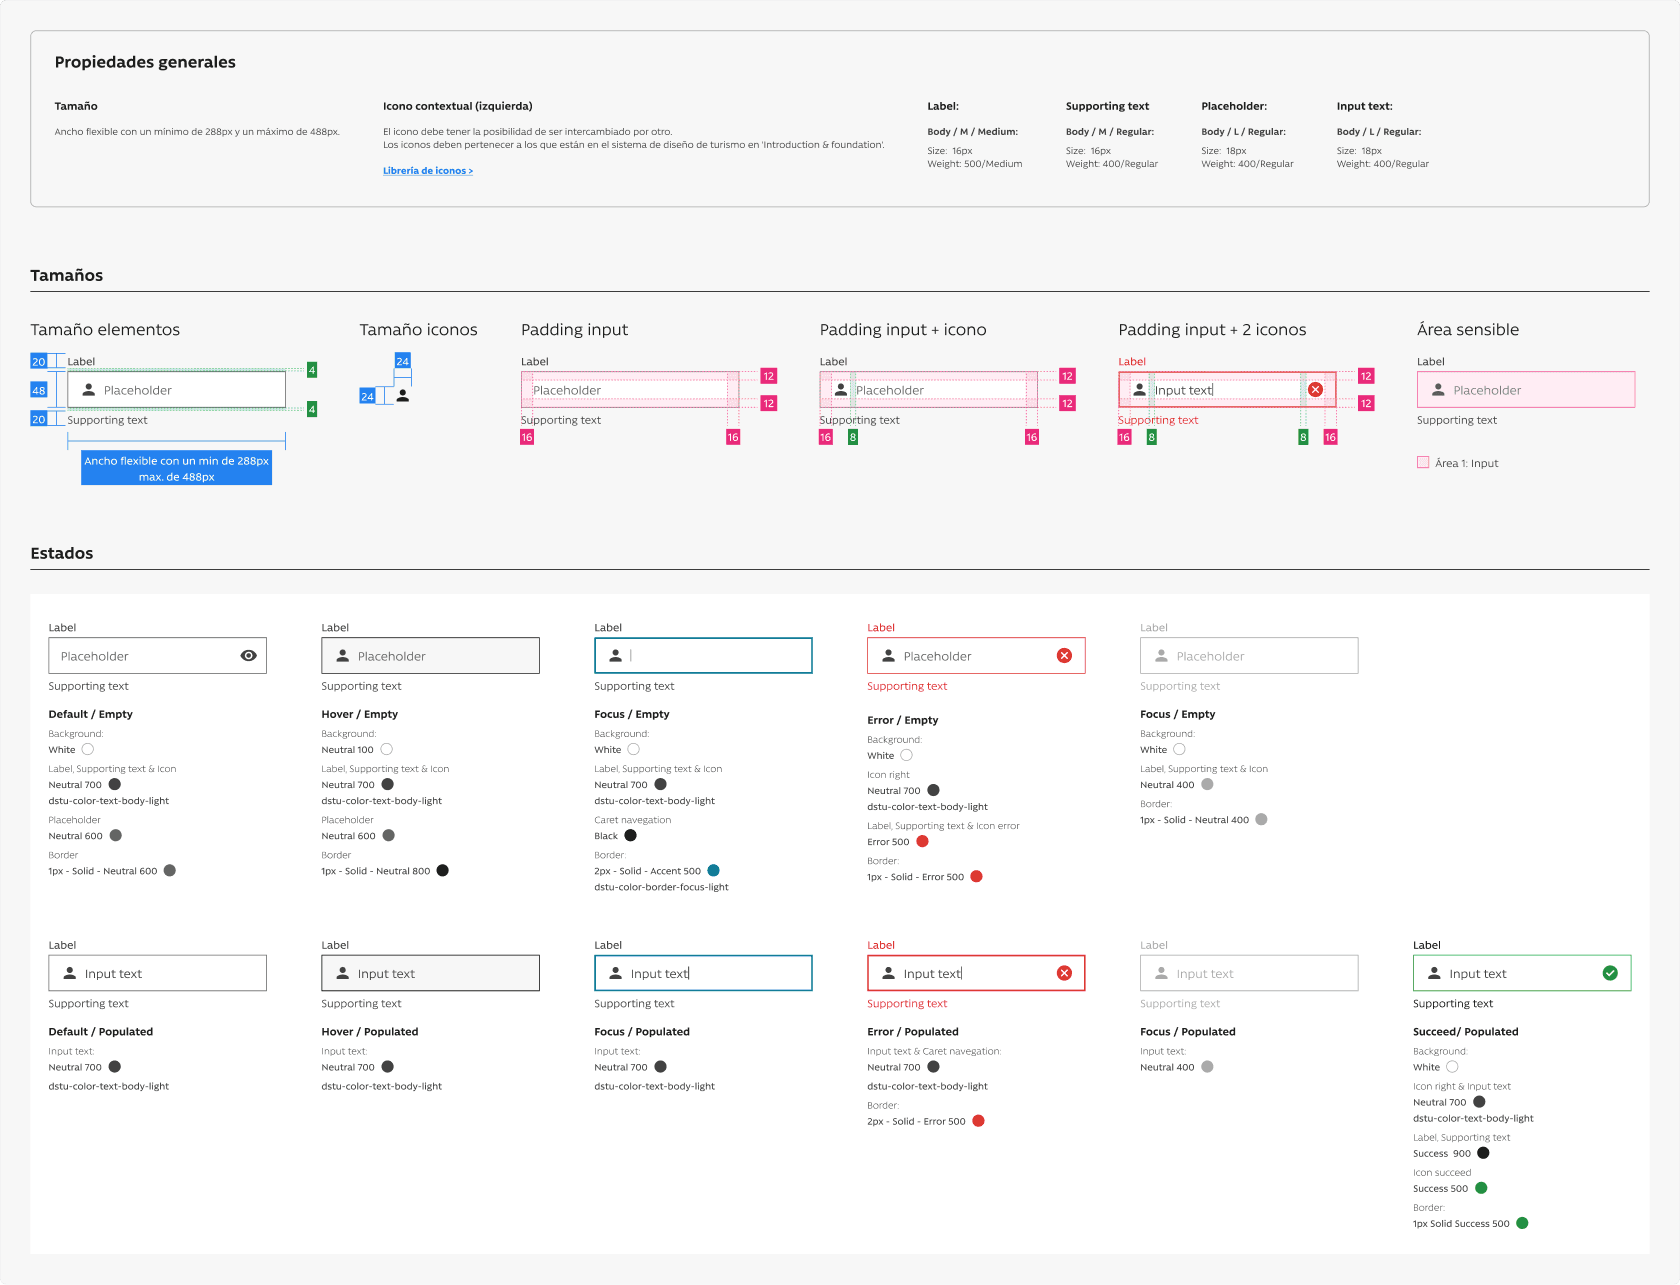Click the Propiedades generales heading
Image resolution: width=1680 pixels, height=1285 pixels.
tap(145, 62)
